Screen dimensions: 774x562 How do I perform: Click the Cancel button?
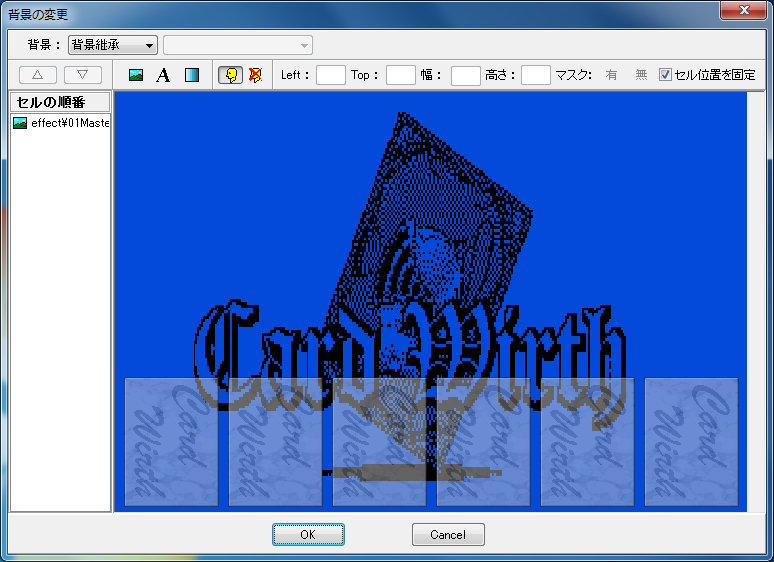click(x=448, y=534)
